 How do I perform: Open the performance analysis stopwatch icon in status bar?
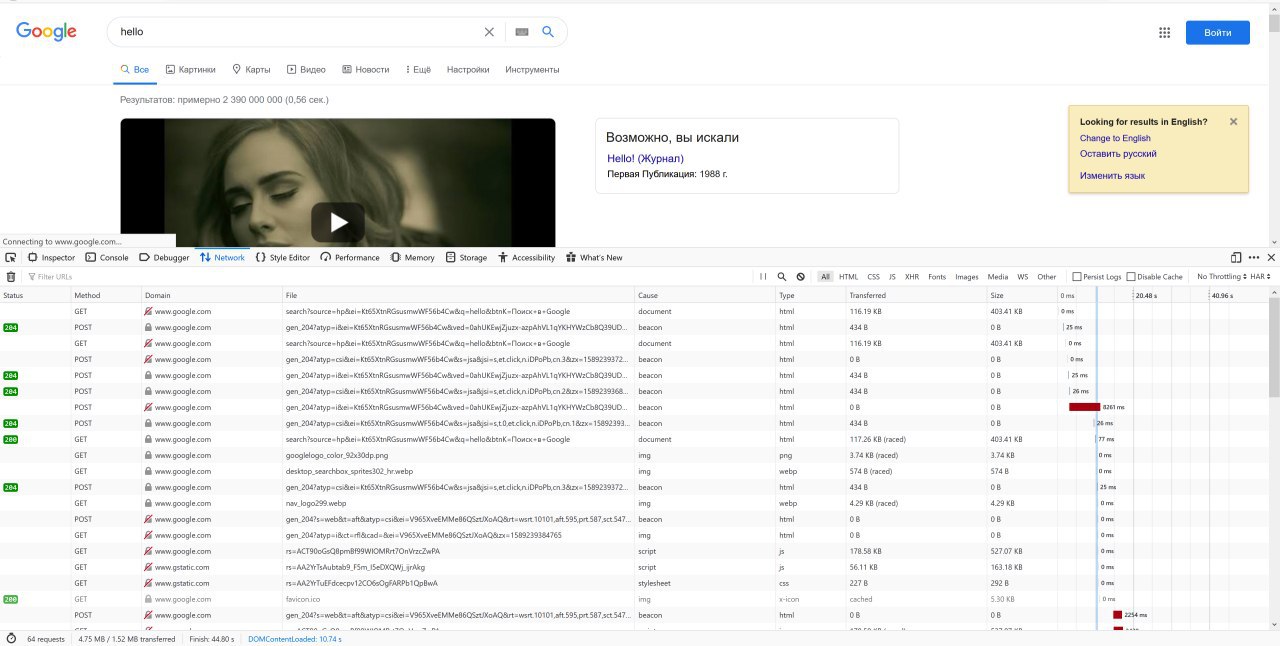point(11,638)
